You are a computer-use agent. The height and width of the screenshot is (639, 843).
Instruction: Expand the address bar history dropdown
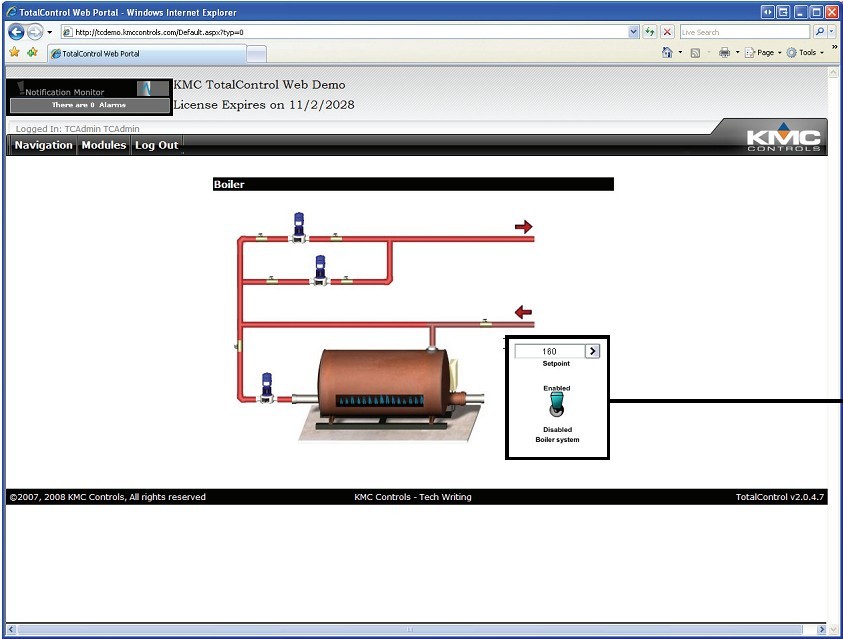[633, 32]
